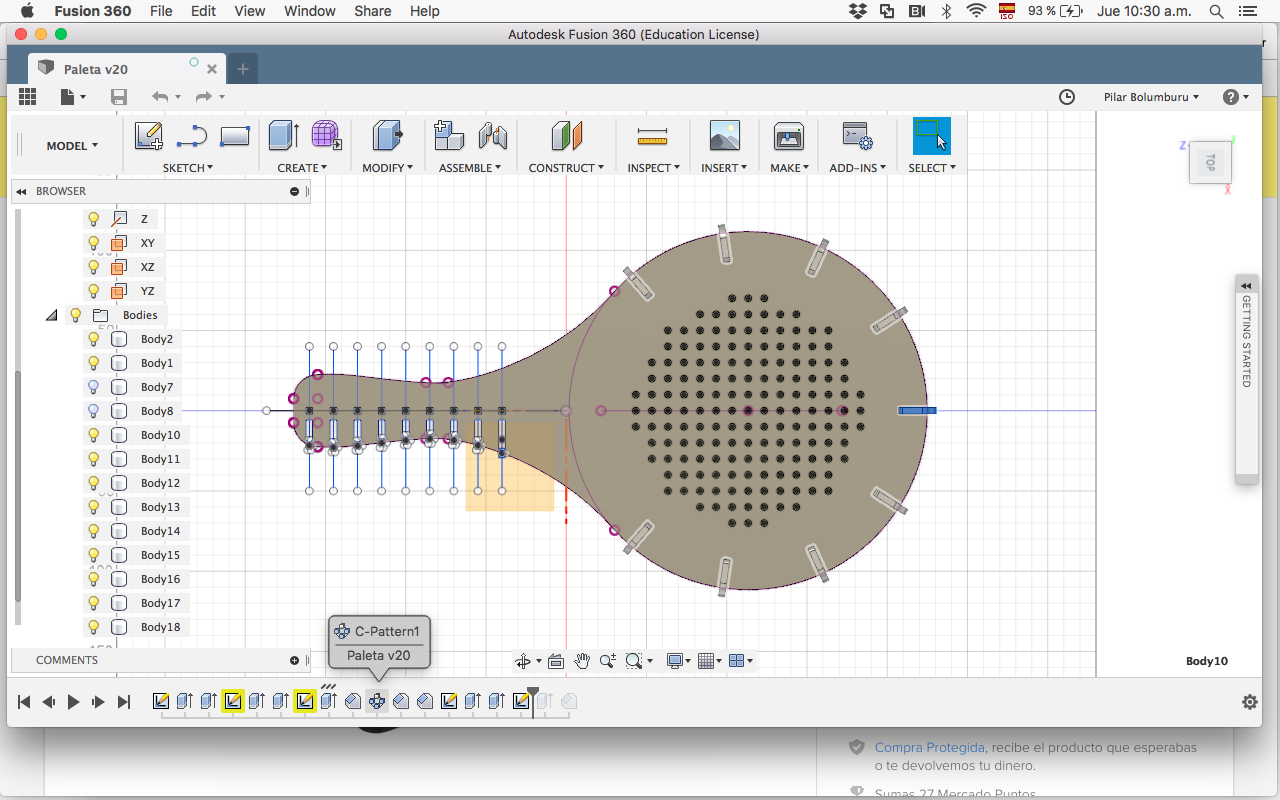
Task: Select the 2-Point Rectangle sketch tool
Action: [234, 136]
